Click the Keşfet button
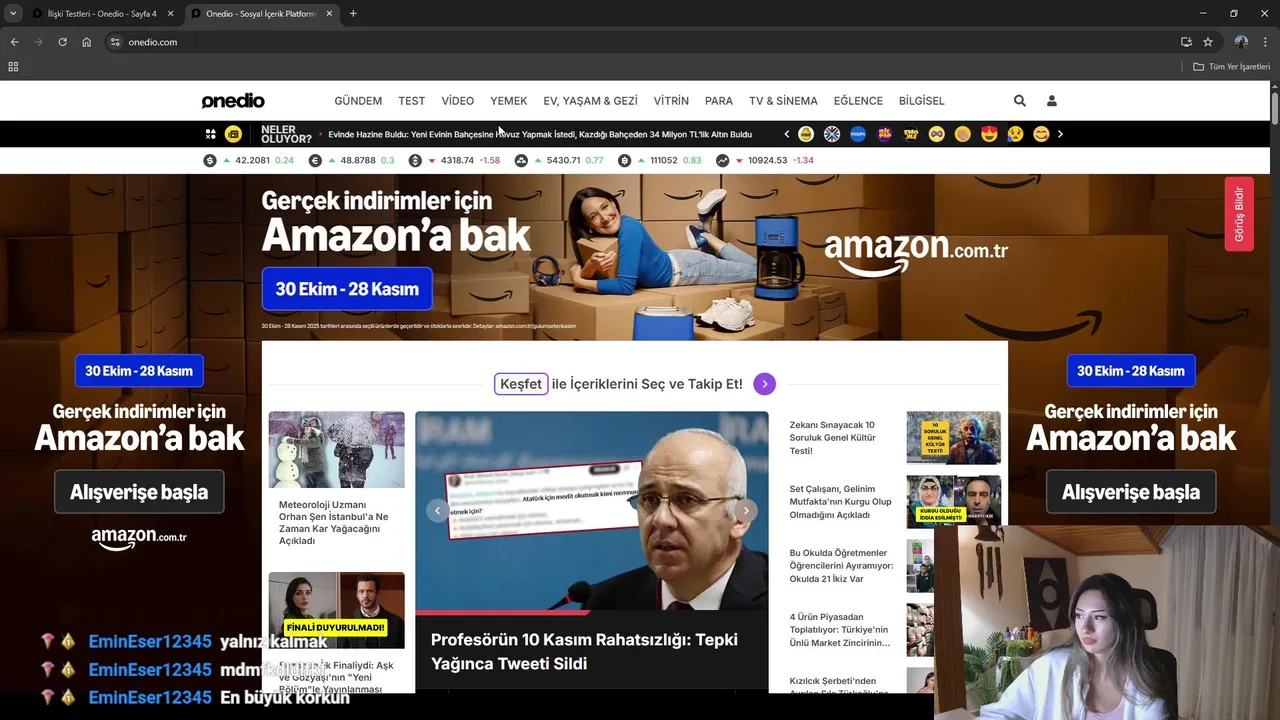The image size is (1280, 720). pyautogui.click(x=521, y=384)
